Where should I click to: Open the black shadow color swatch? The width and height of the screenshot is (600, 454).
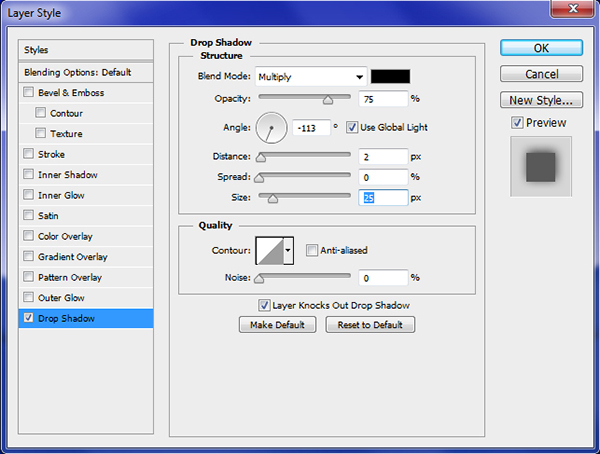click(x=390, y=76)
